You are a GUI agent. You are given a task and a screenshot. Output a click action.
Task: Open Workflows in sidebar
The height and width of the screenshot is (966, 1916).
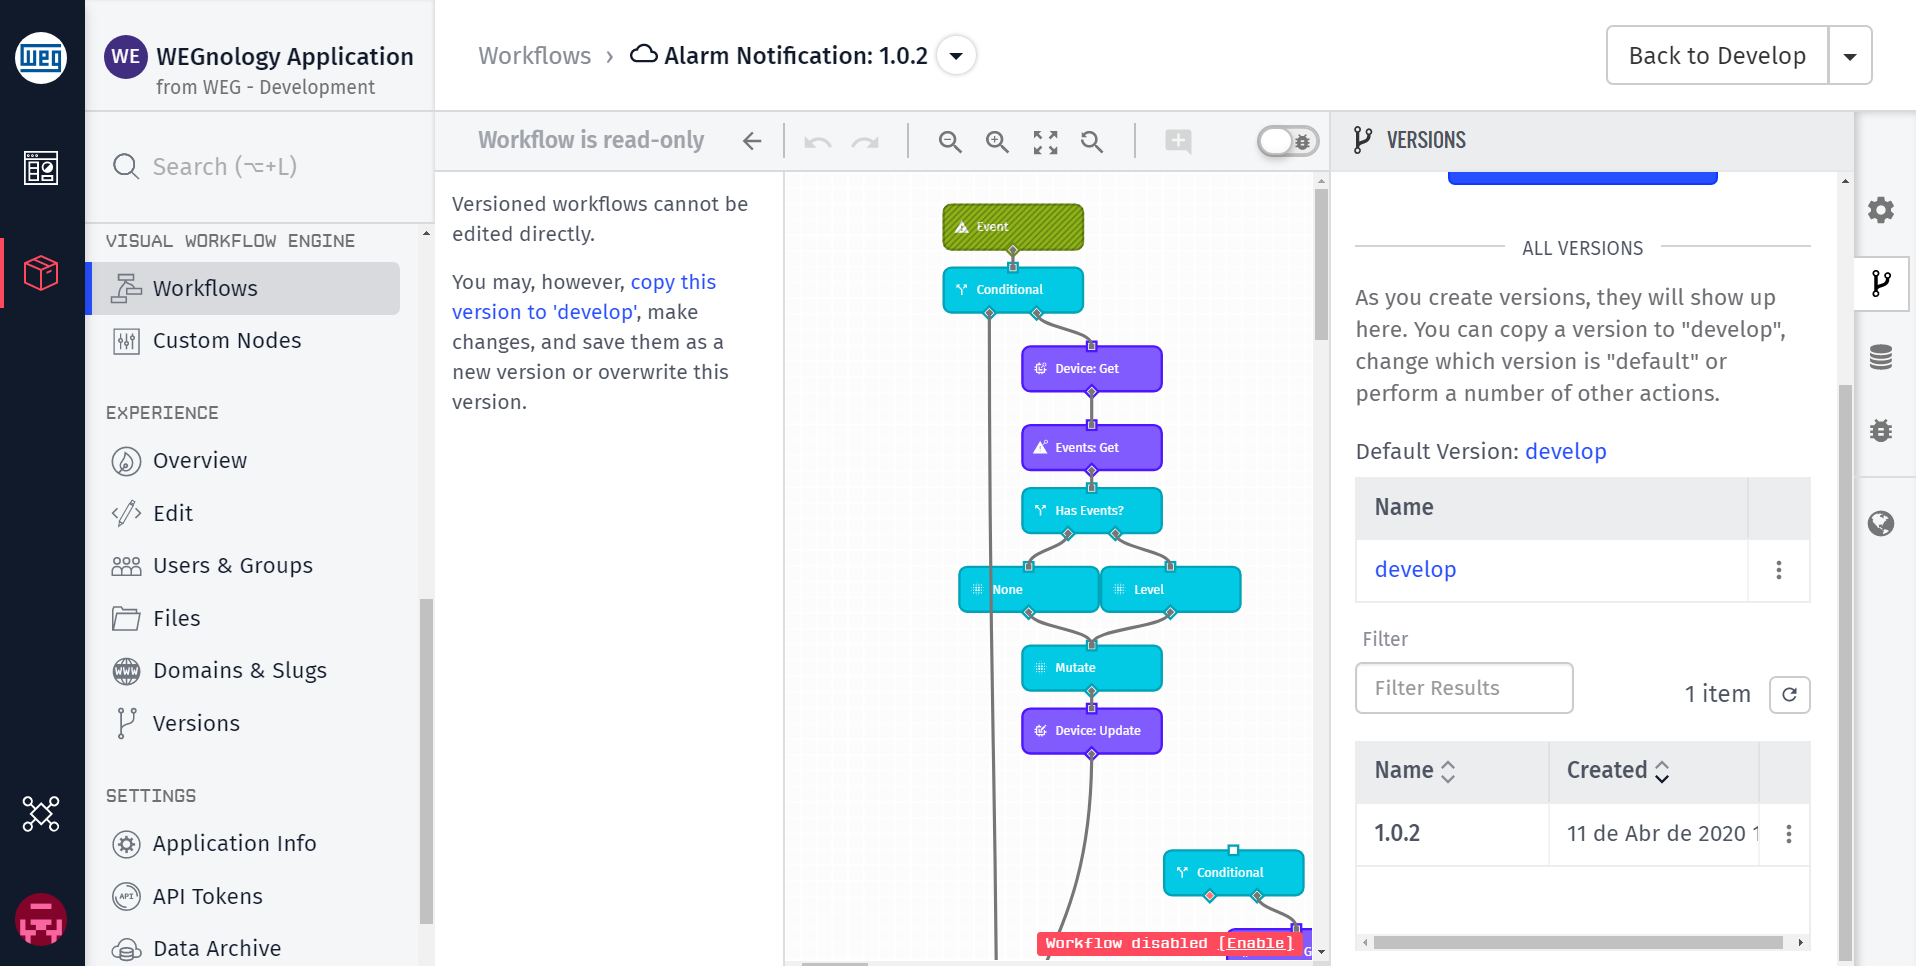point(245,288)
